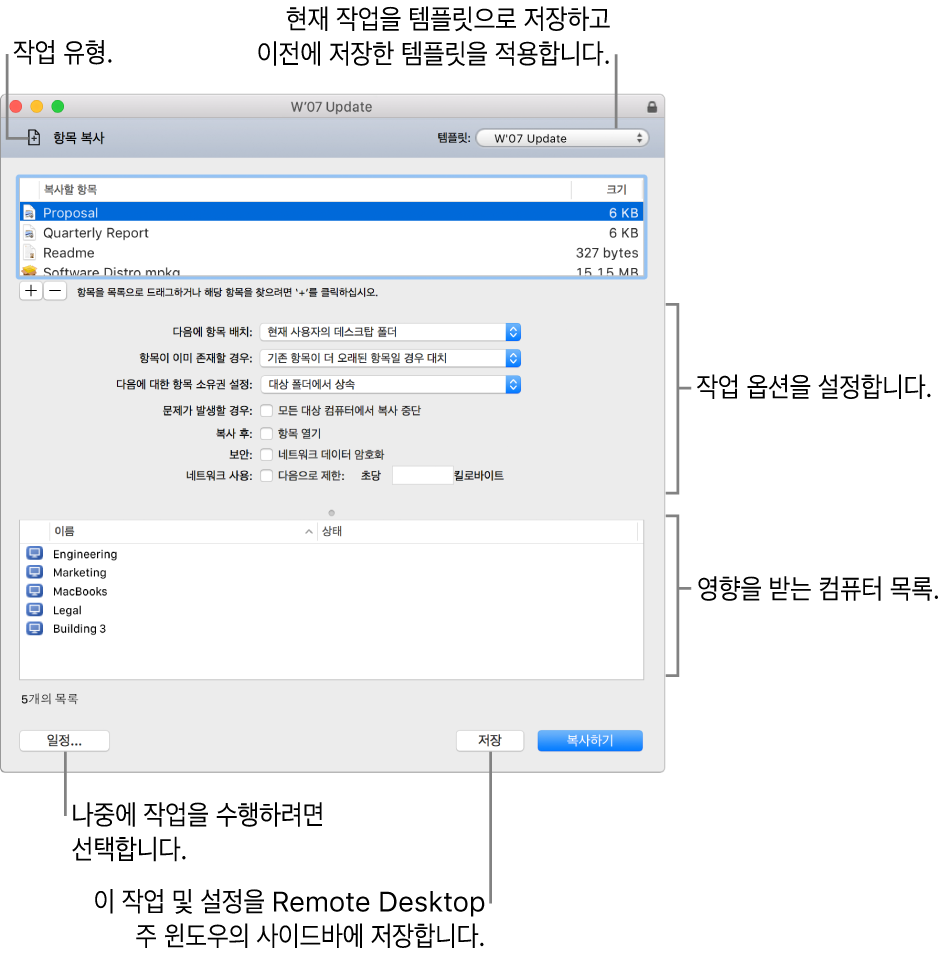Click the 킬로바이트 limit input field
Image resolution: width=950 pixels, height=958 pixels.
click(422, 476)
